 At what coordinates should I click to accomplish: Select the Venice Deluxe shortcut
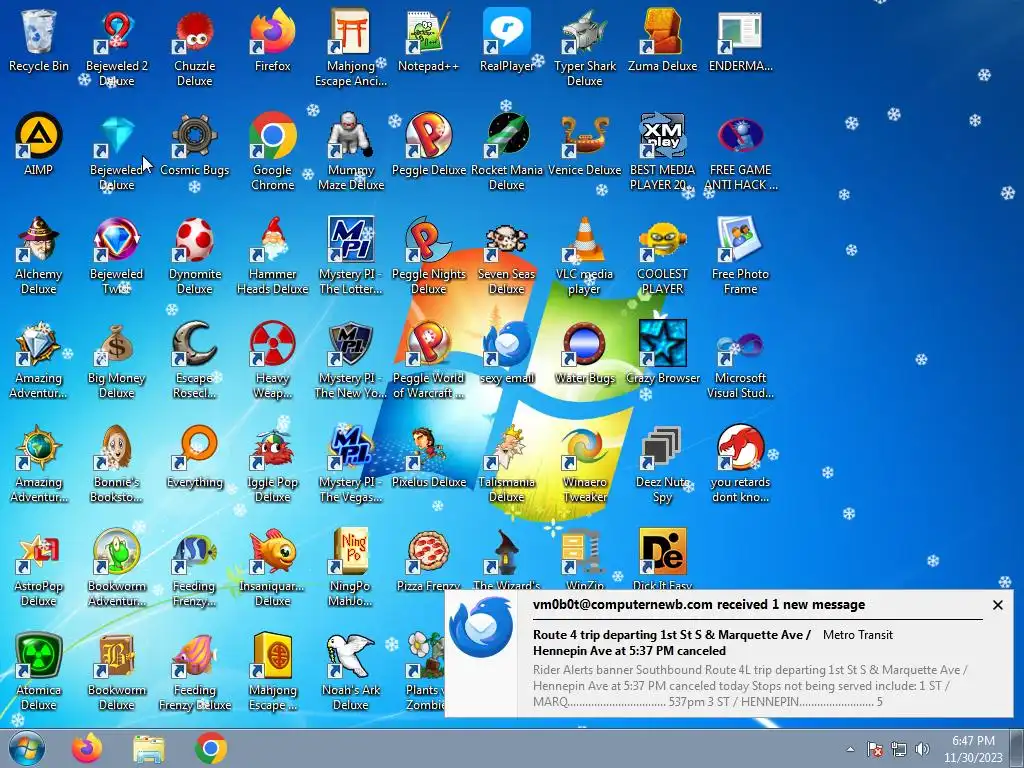[584, 145]
